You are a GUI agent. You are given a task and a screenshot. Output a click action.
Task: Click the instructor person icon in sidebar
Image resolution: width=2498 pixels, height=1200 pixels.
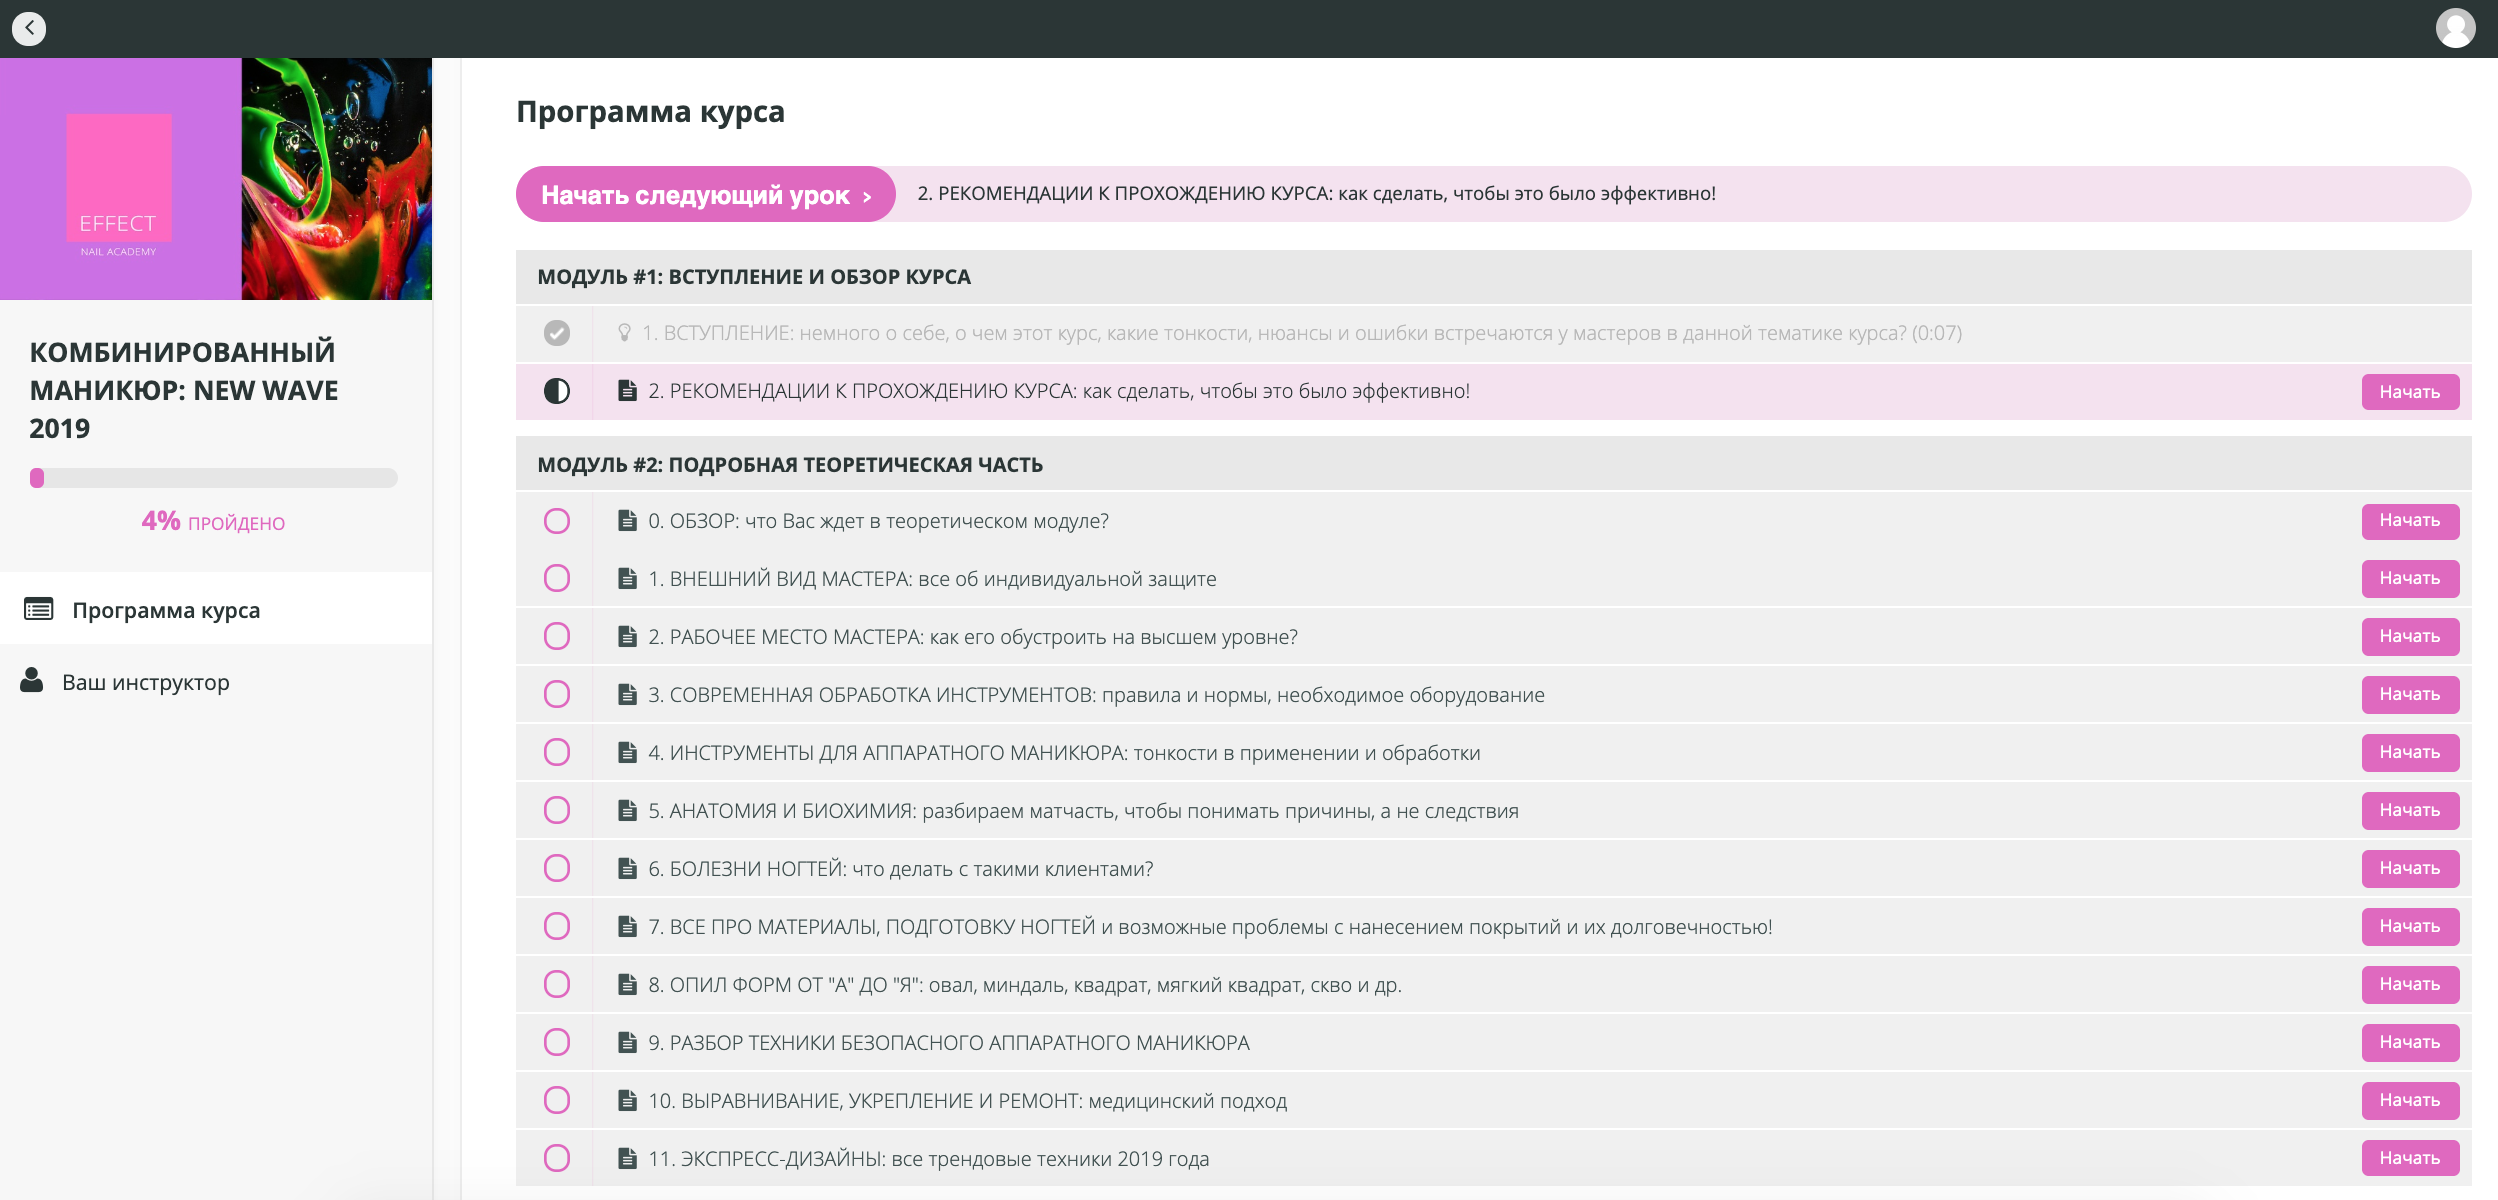32,681
